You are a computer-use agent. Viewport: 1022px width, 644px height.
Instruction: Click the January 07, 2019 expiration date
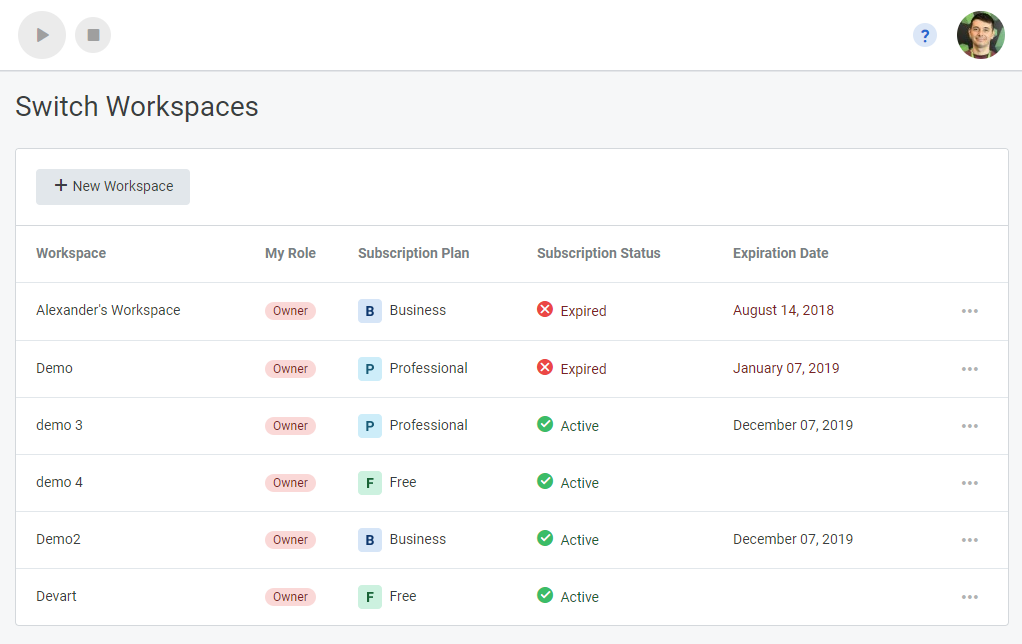[785, 368]
